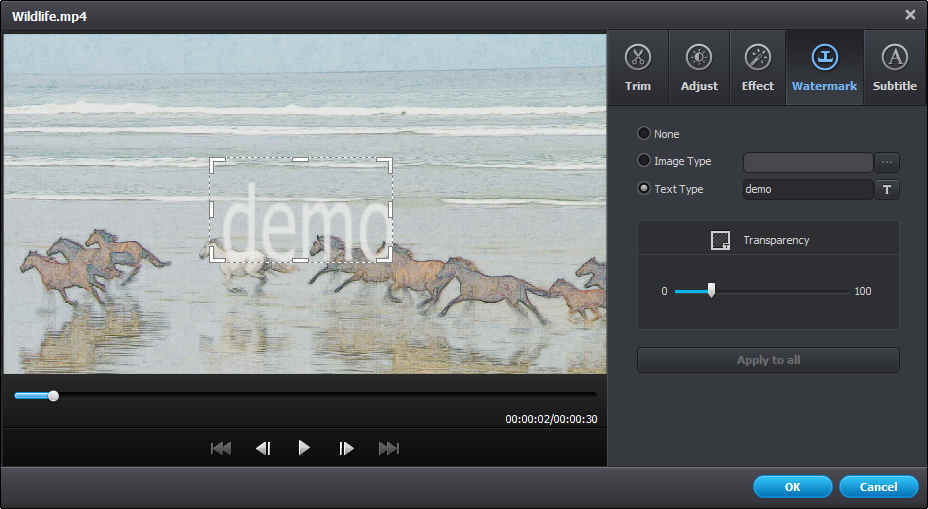Choose Image Type watermark radio button
Image resolution: width=928 pixels, height=509 pixels.
(x=643, y=160)
